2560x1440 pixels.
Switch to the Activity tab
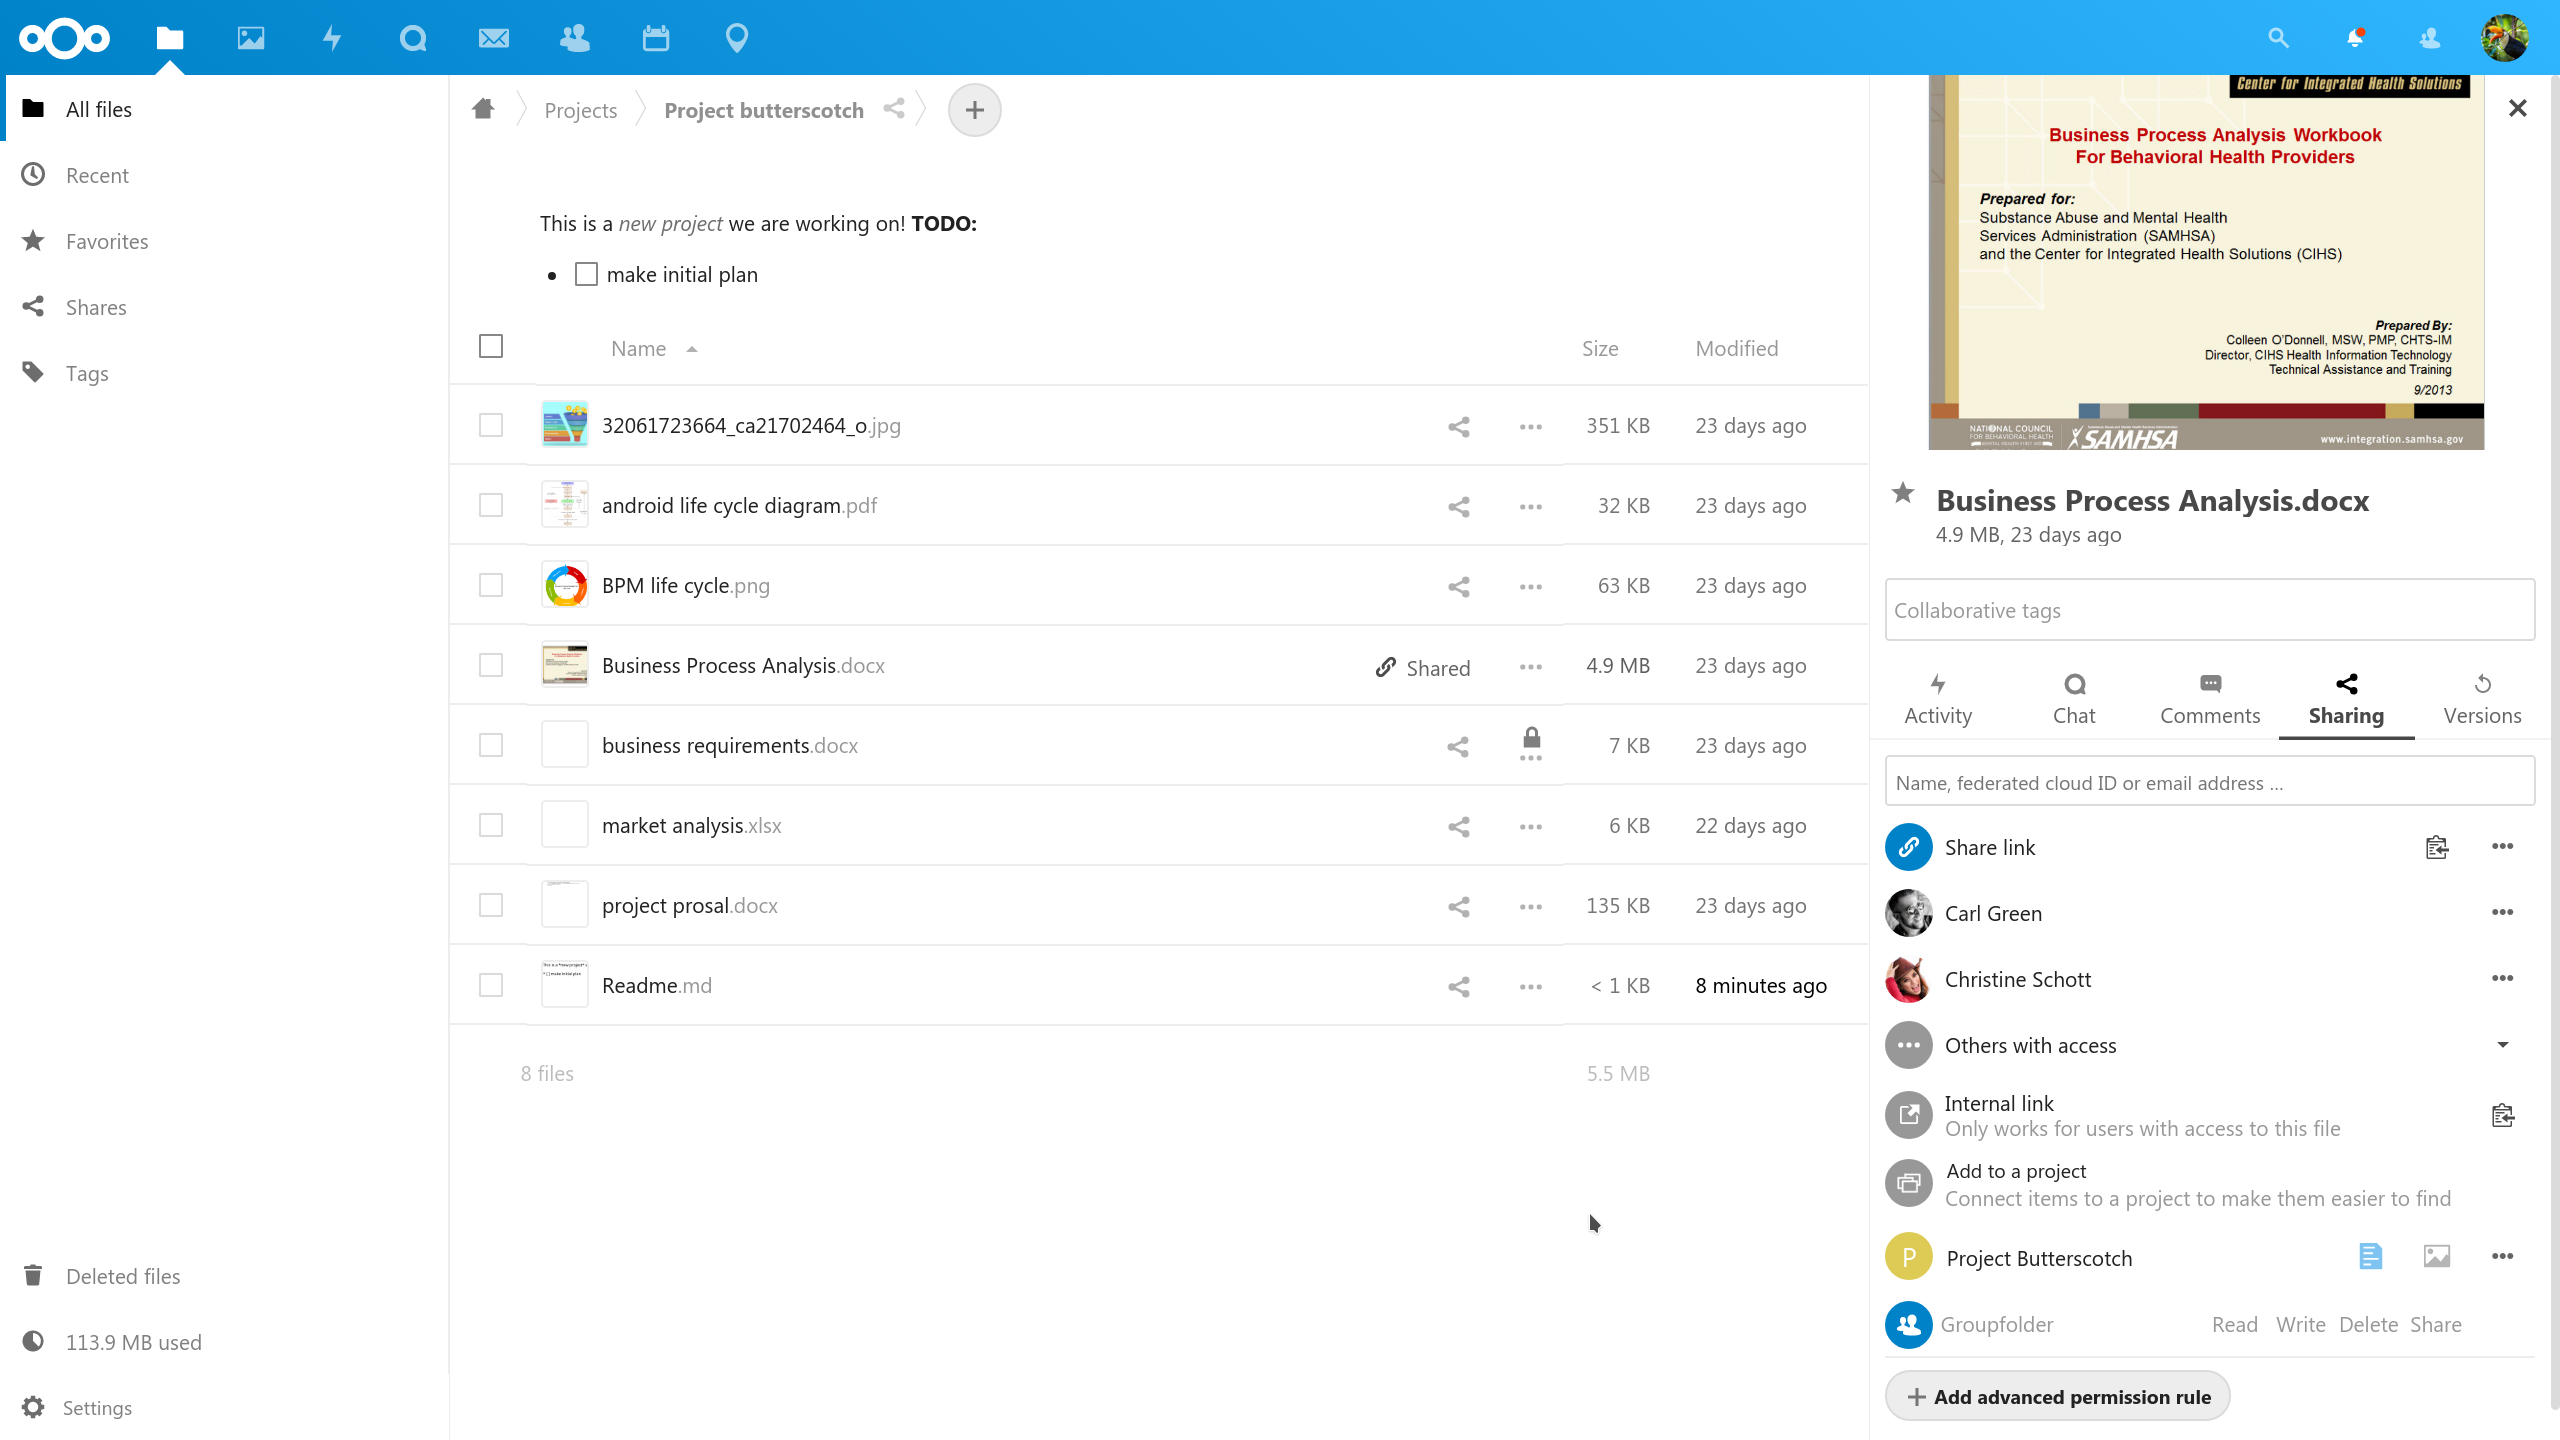pyautogui.click(x=1938, y=700)
